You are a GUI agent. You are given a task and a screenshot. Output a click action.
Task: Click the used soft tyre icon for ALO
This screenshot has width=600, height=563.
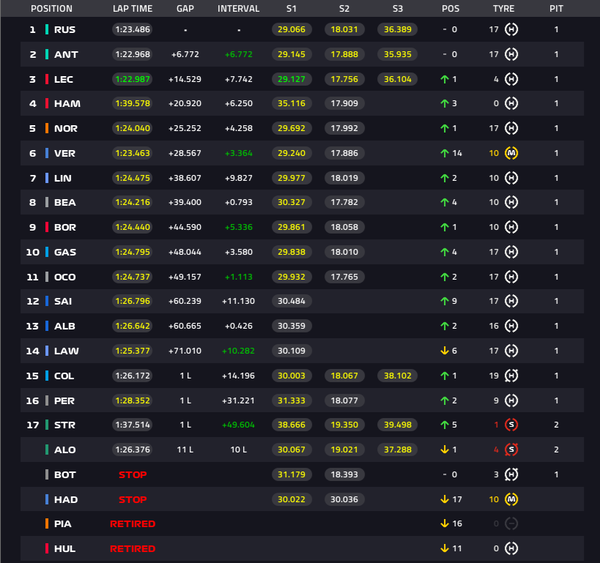pyautogui.click(x=511, y=450)
